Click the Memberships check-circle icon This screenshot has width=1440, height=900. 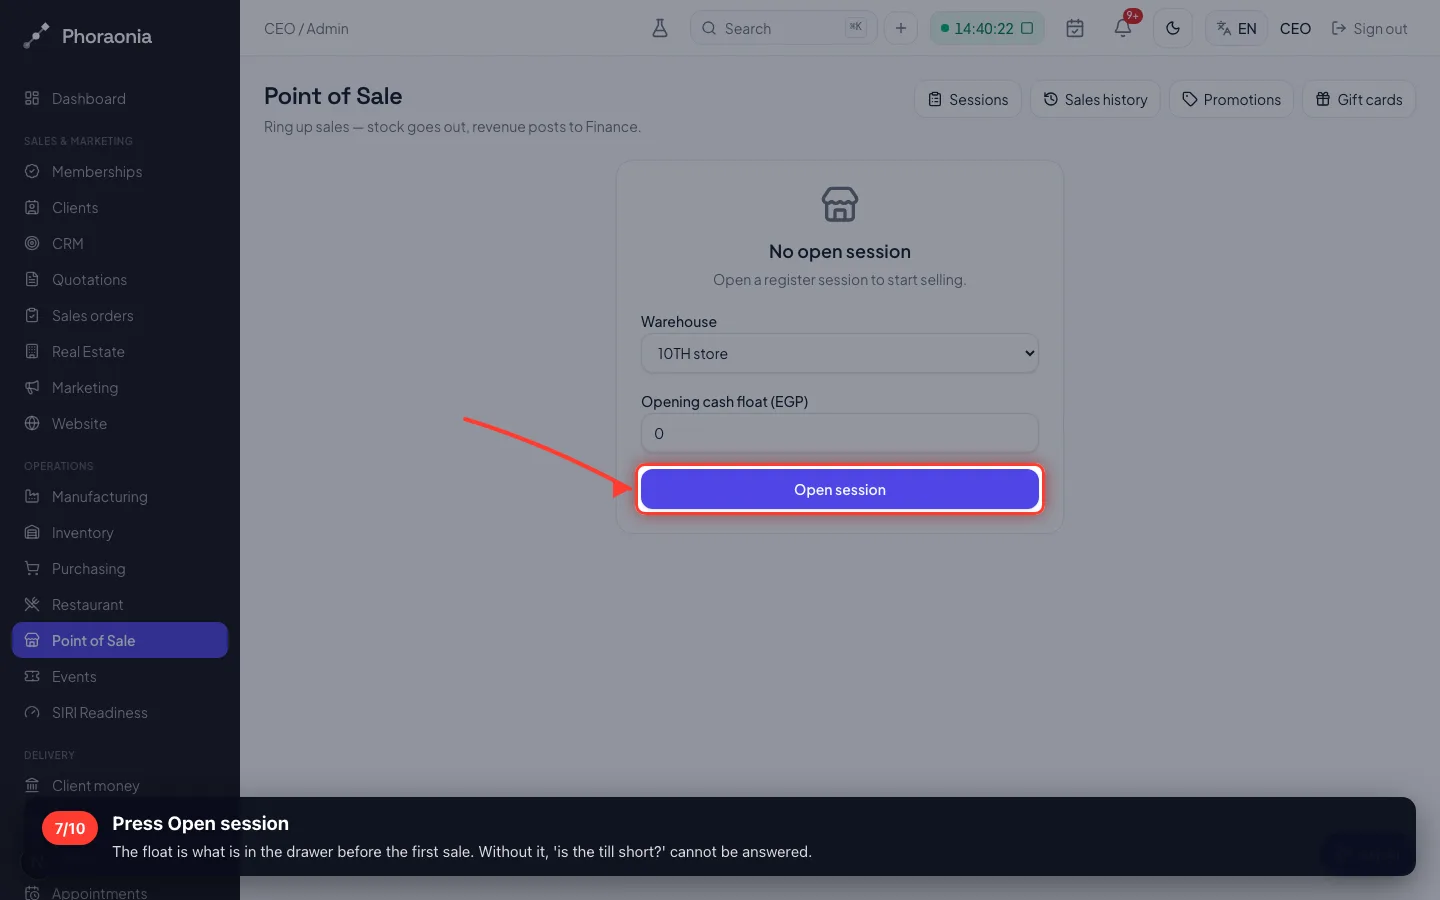tap(32, 172)
